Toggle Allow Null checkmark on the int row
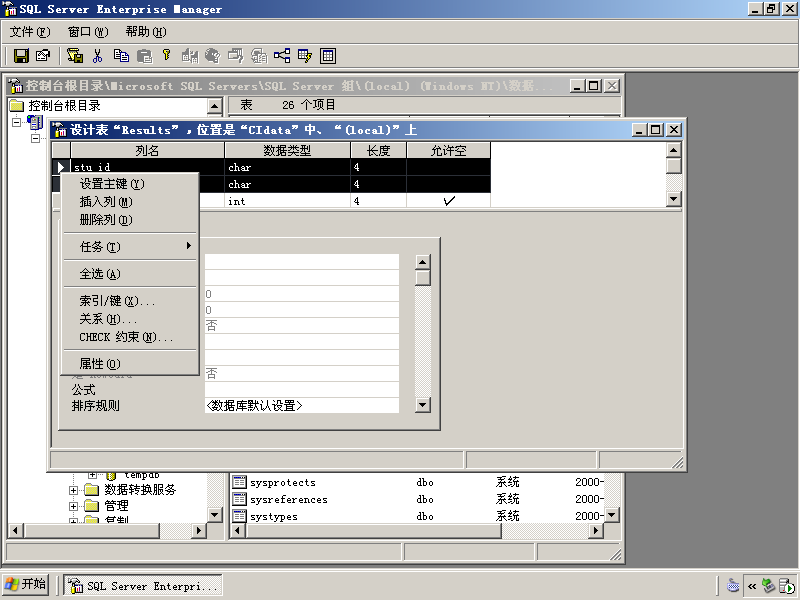Screen dimensions: 800x600 click(x=448, y=201)
